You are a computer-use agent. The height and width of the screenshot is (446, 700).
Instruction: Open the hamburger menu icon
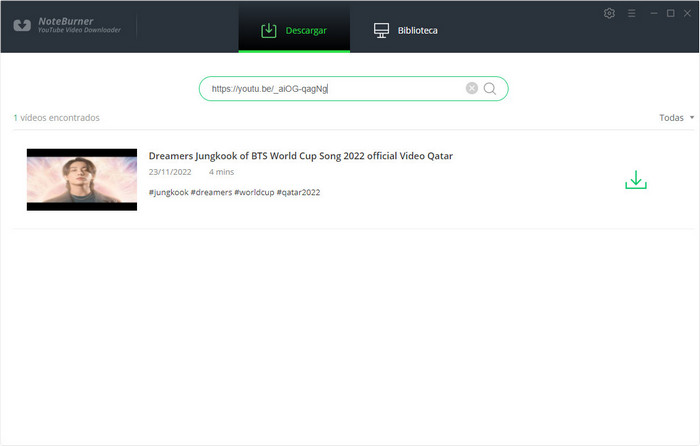click(631, 13)
